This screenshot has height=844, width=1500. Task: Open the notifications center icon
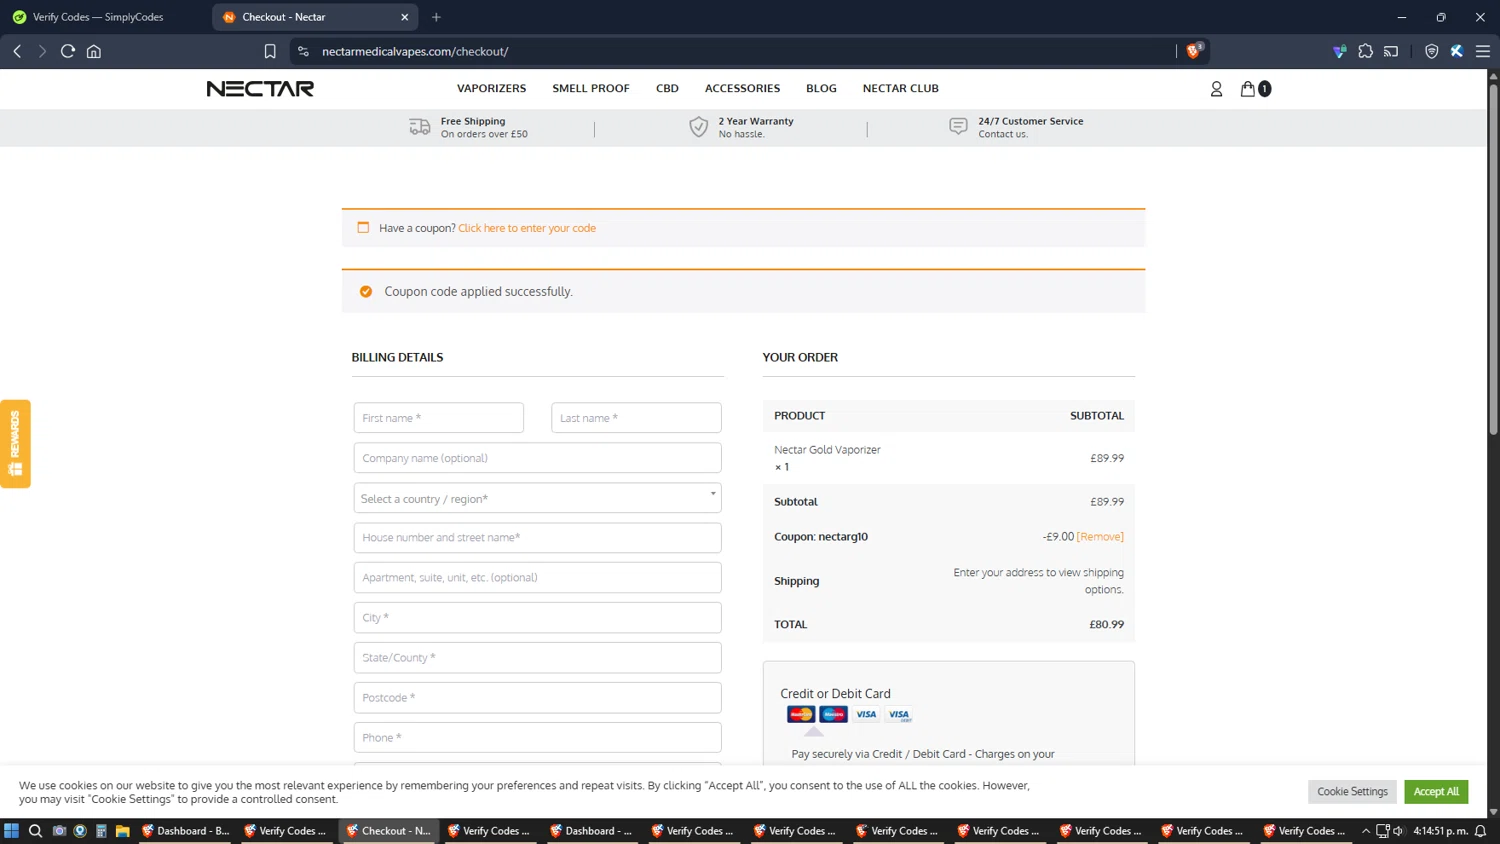pos(1481,831)
